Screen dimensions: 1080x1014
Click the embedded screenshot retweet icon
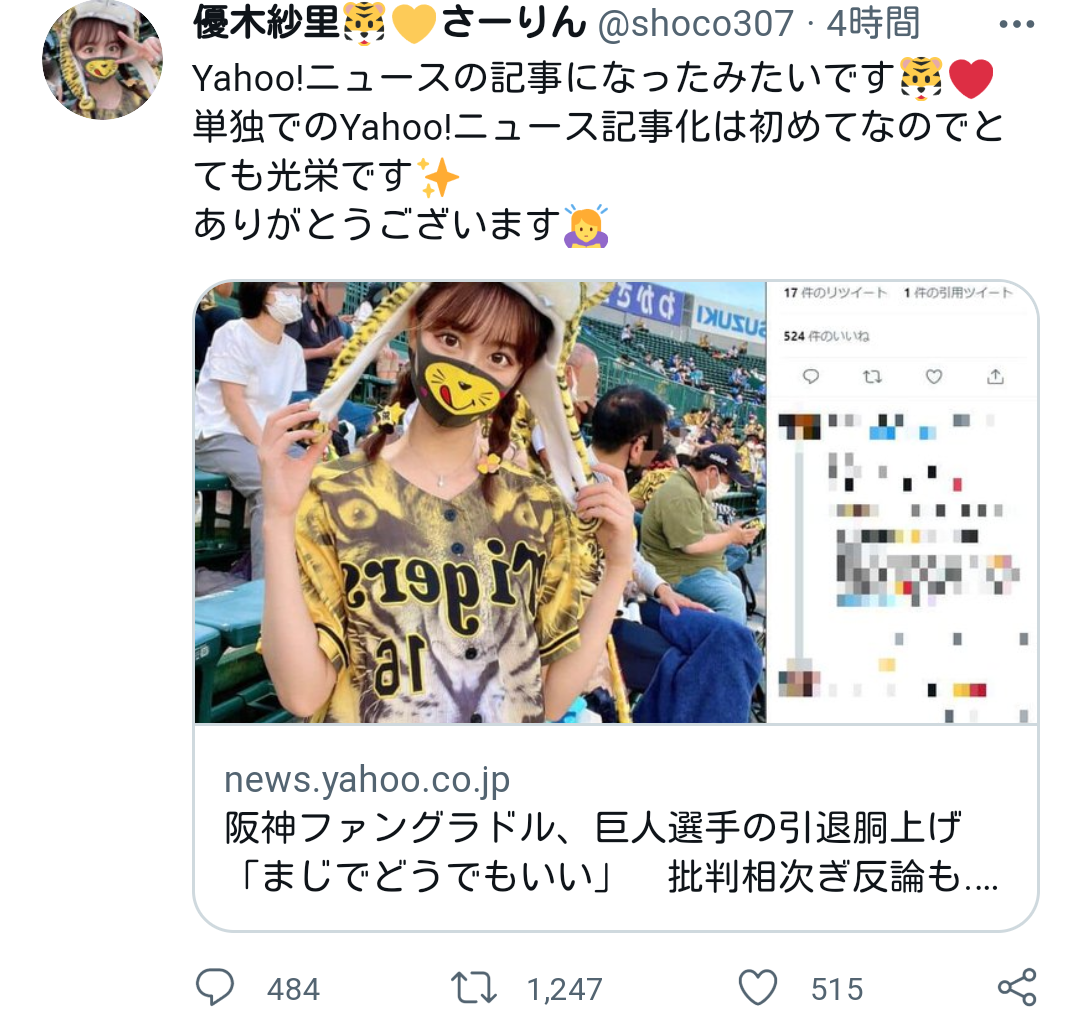pos(872,376)
